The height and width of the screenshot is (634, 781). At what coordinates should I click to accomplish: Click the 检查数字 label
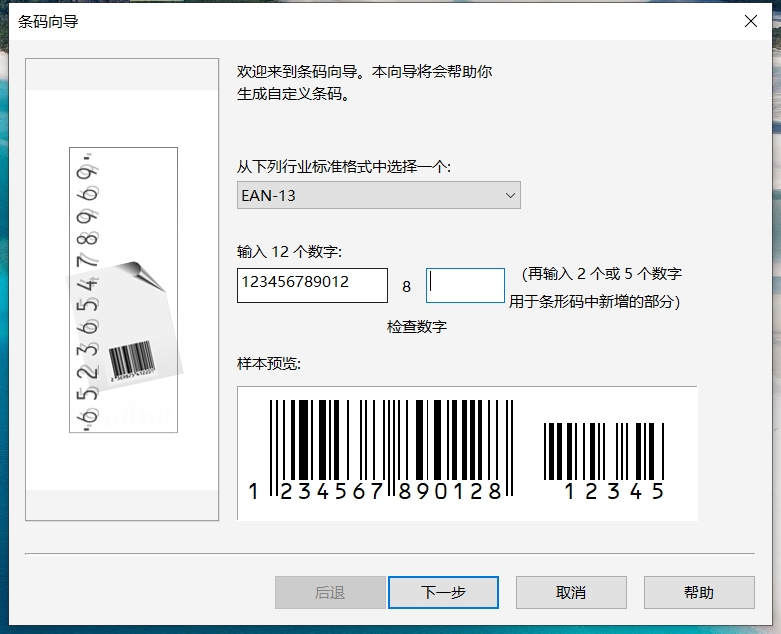point(417,327)
